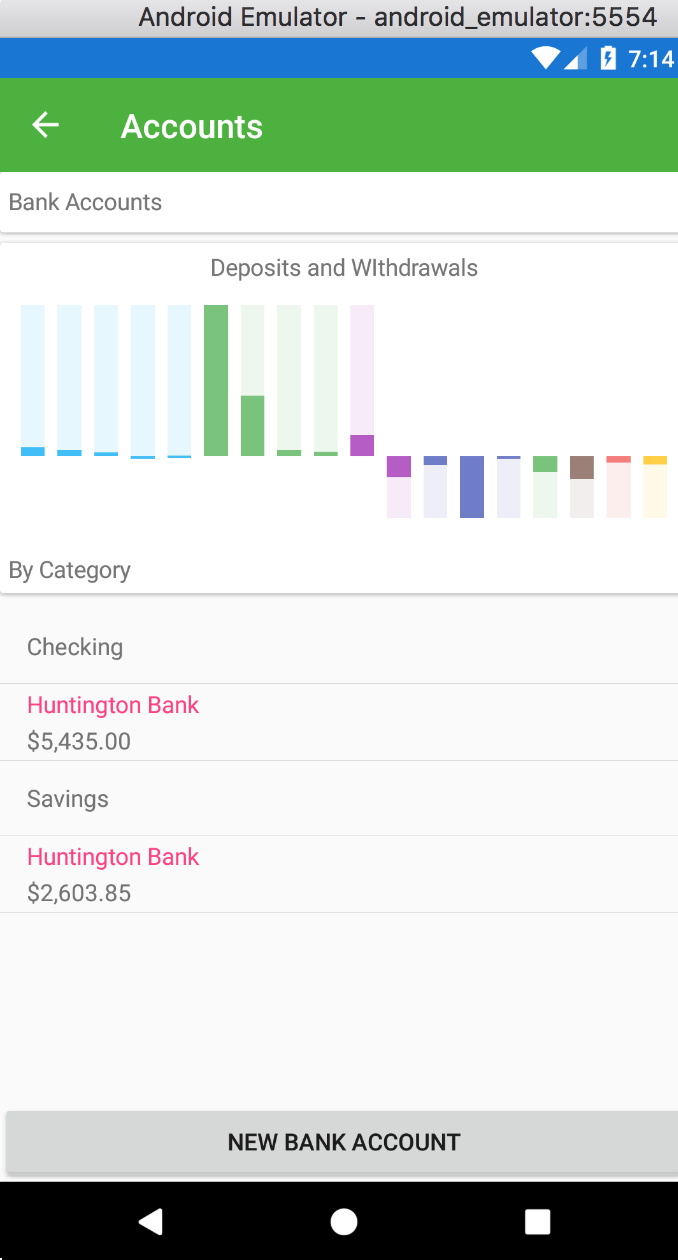The height and width of the screenshot is (1260, 678).
Task: Tap the Android recent apps square
Action: (x=537, y=1221)
